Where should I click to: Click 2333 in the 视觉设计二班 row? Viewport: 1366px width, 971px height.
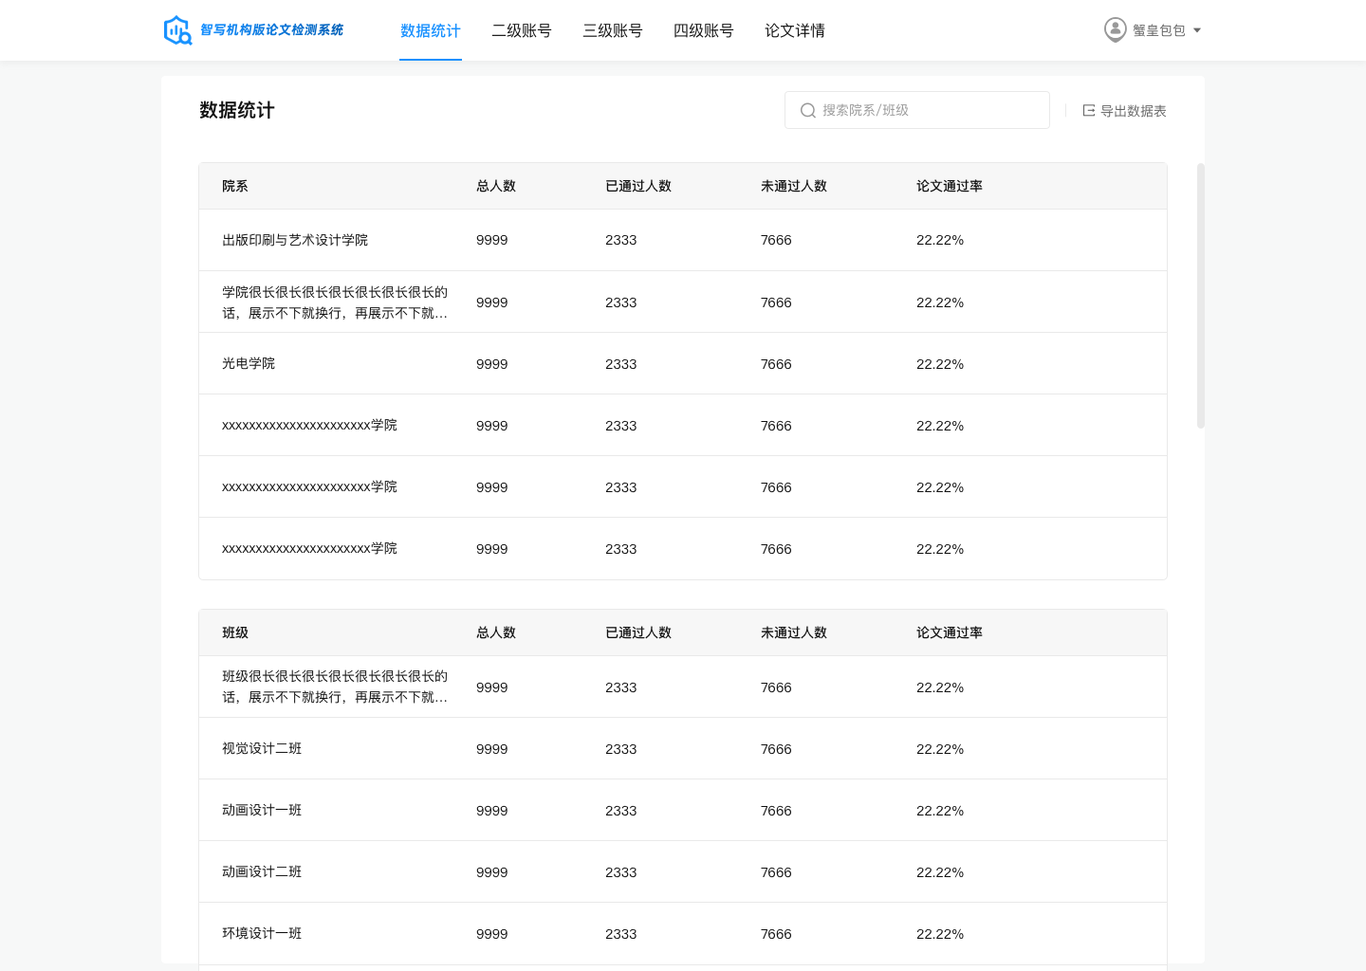[x=621, y=749]
